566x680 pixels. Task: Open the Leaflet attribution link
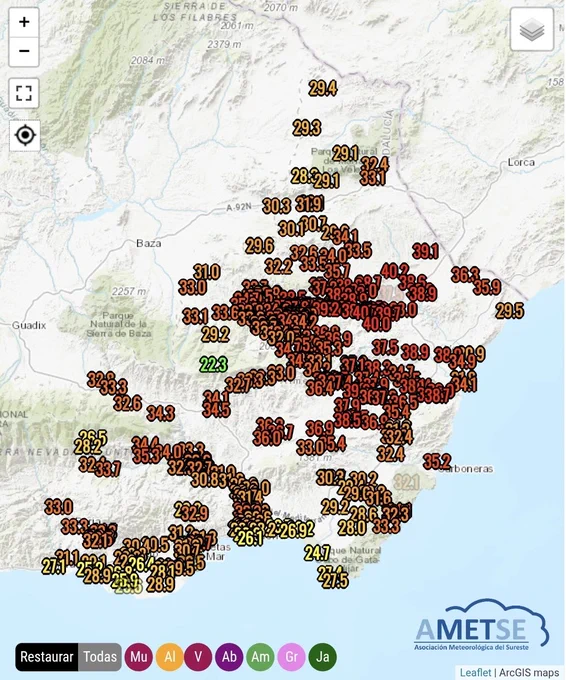[x=475, y=673]
